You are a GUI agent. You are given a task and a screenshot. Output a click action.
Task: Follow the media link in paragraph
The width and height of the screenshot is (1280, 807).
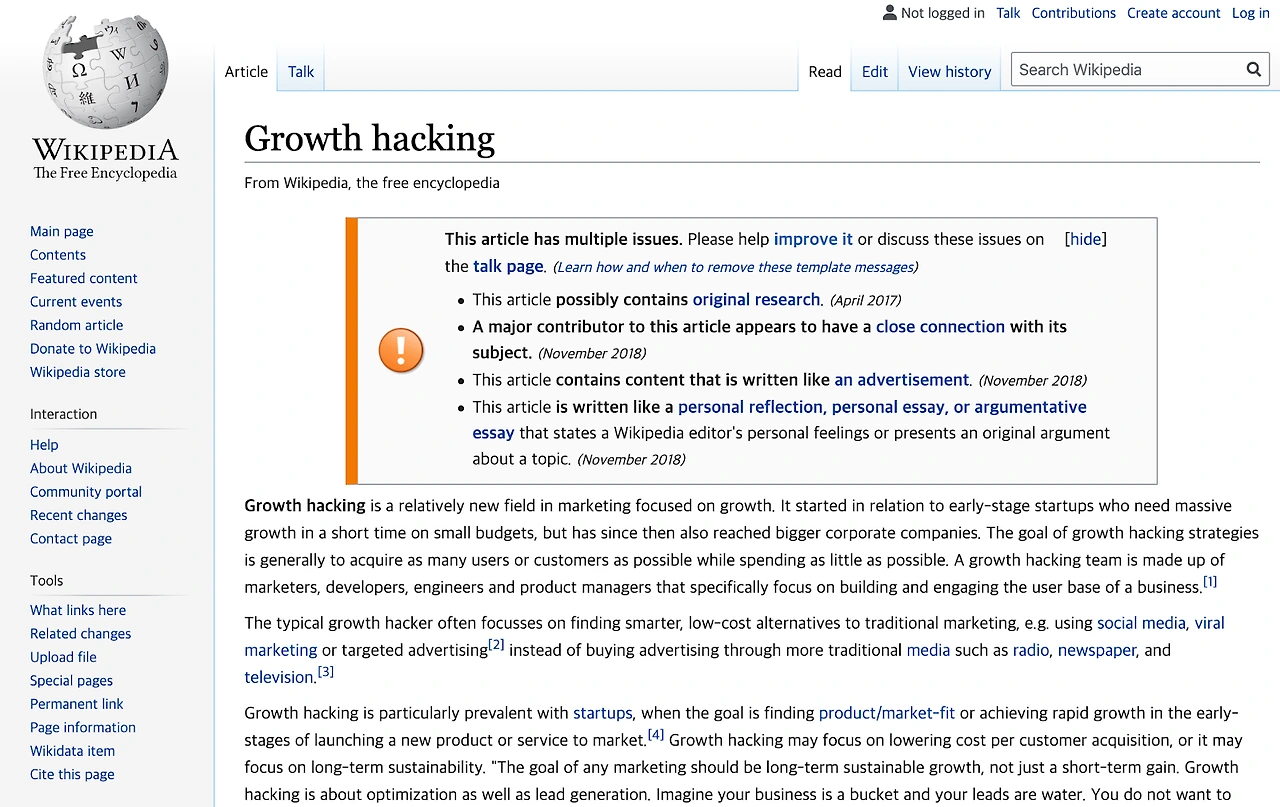click(x=928, y=650)
